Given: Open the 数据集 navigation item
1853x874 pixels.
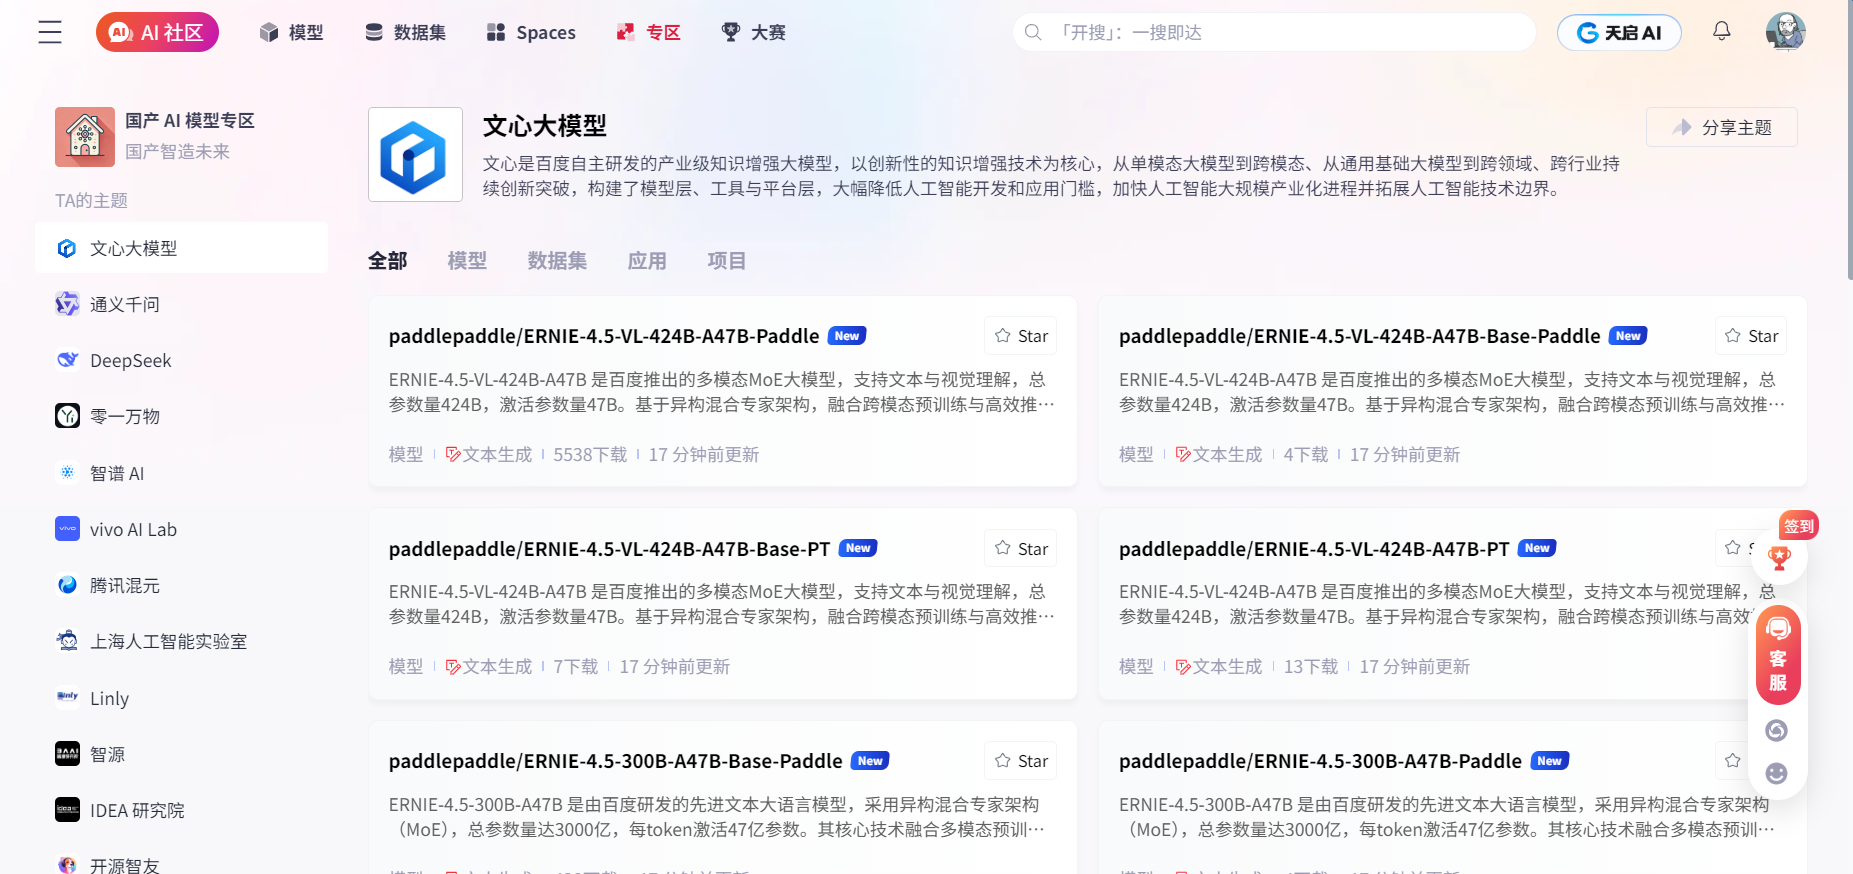Looking at the screenshot, I should tap(405, 33).
